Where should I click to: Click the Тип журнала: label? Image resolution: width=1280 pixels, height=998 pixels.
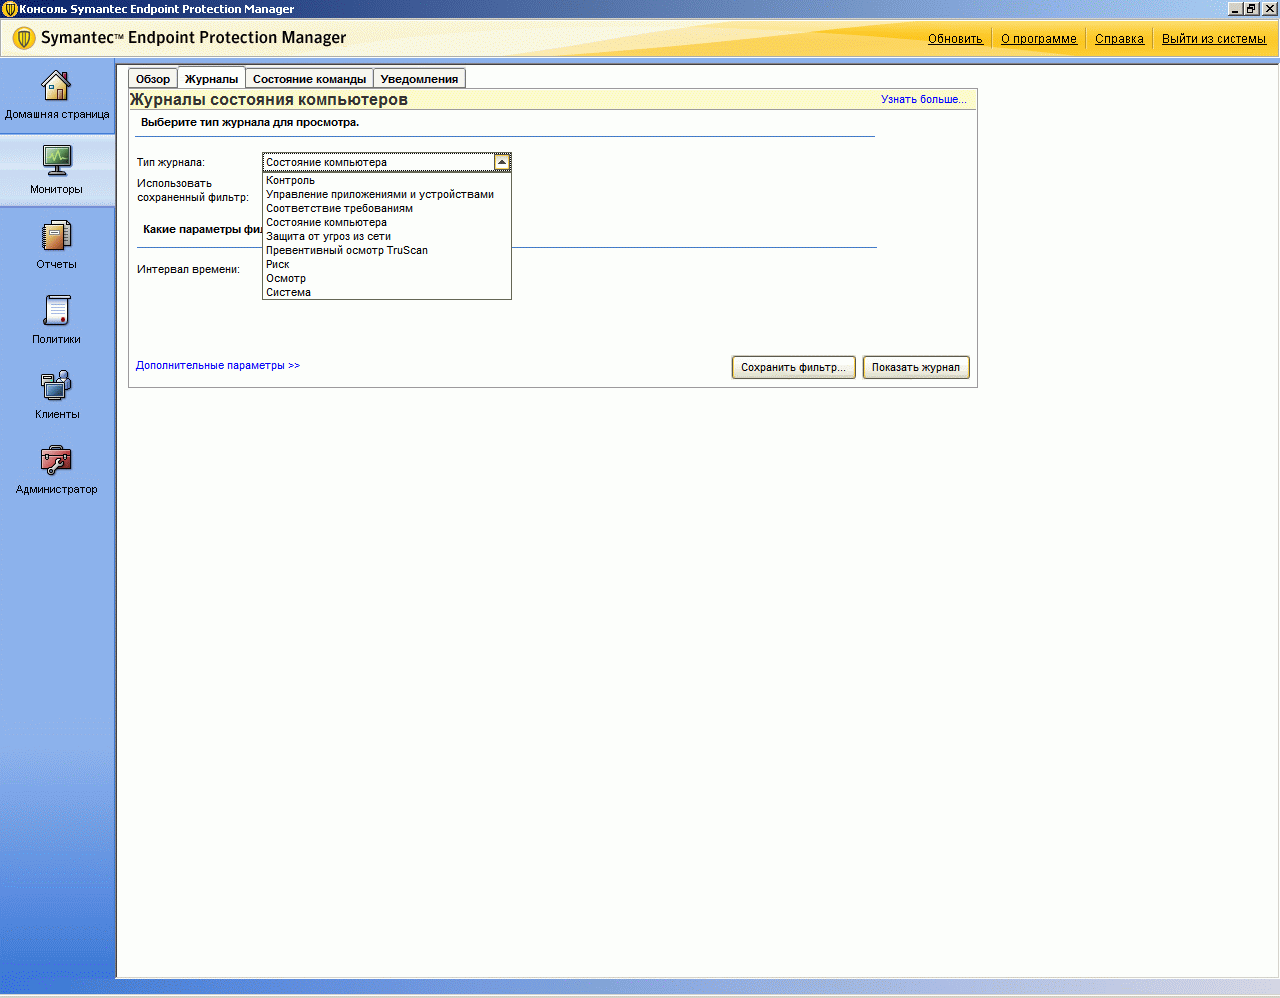pyautogui.click(x=171, y=162)
